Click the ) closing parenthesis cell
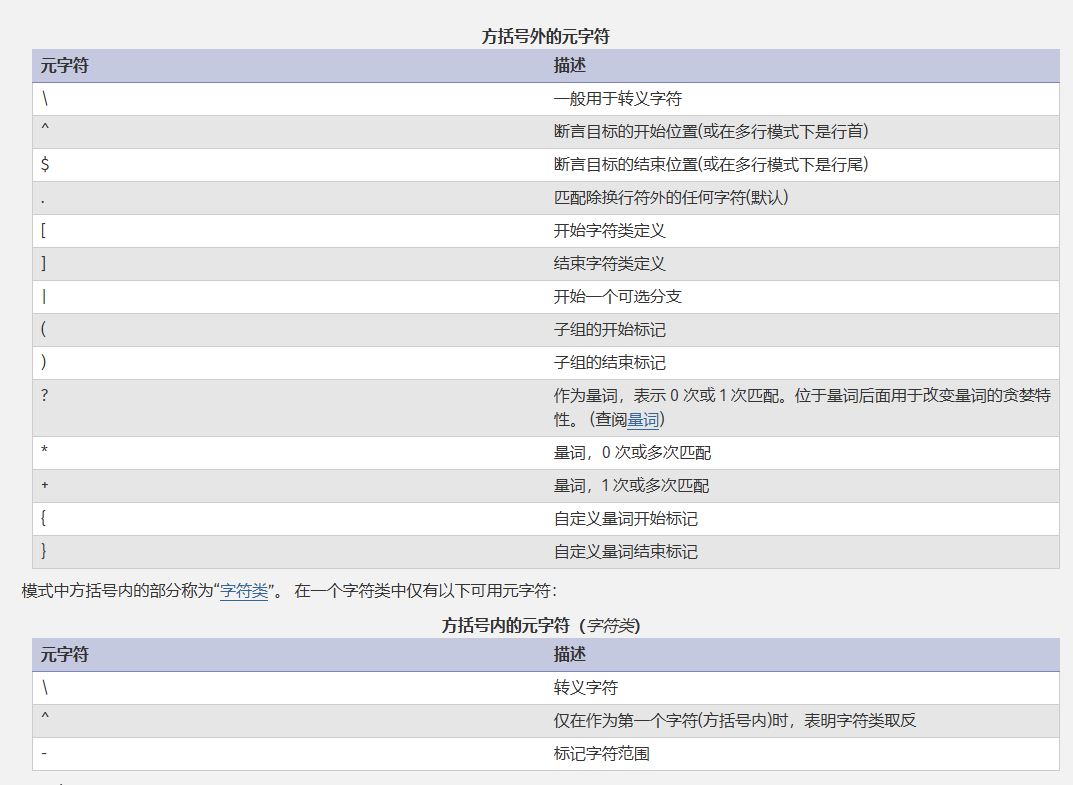Viewport: 1073px width, 785px height. click(x=44, y=363)
